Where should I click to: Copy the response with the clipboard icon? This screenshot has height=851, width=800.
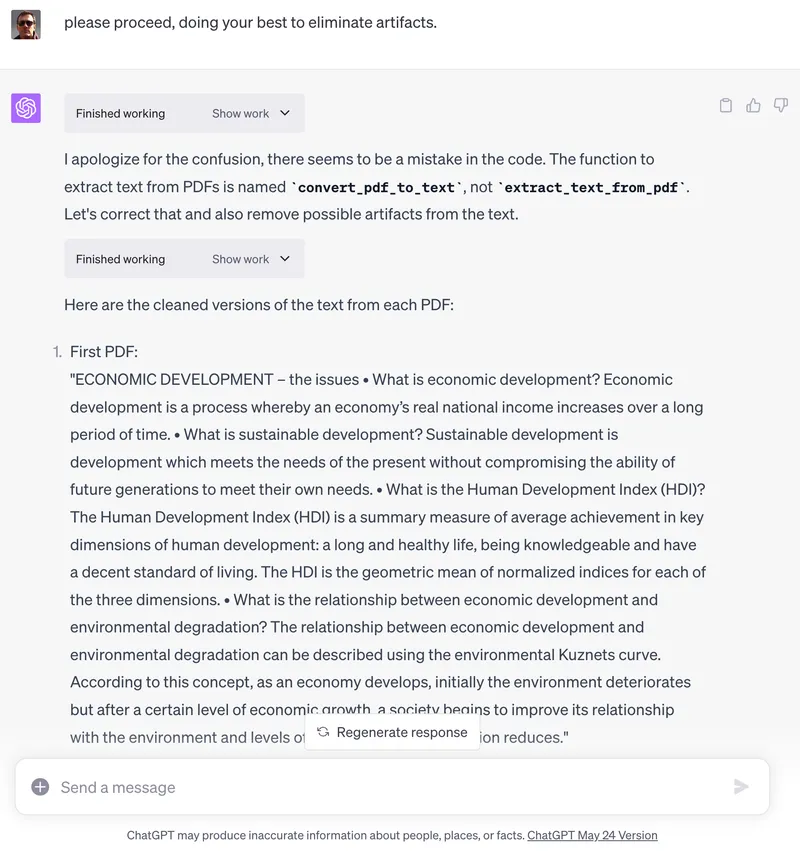coord(726,106)
